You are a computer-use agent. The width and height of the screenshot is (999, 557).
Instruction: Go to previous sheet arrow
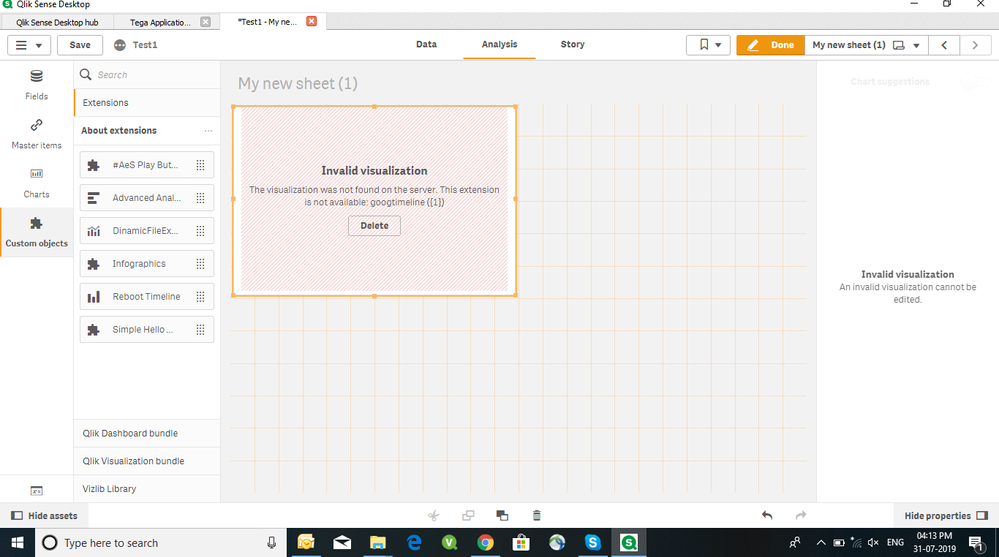pyautogui.click(x=944, y=45)
